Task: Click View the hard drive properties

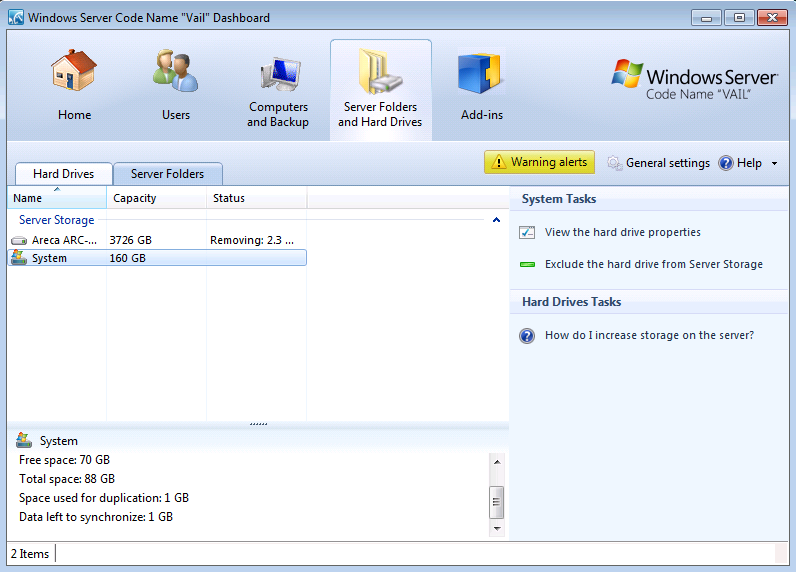Action: pos(623,232)
